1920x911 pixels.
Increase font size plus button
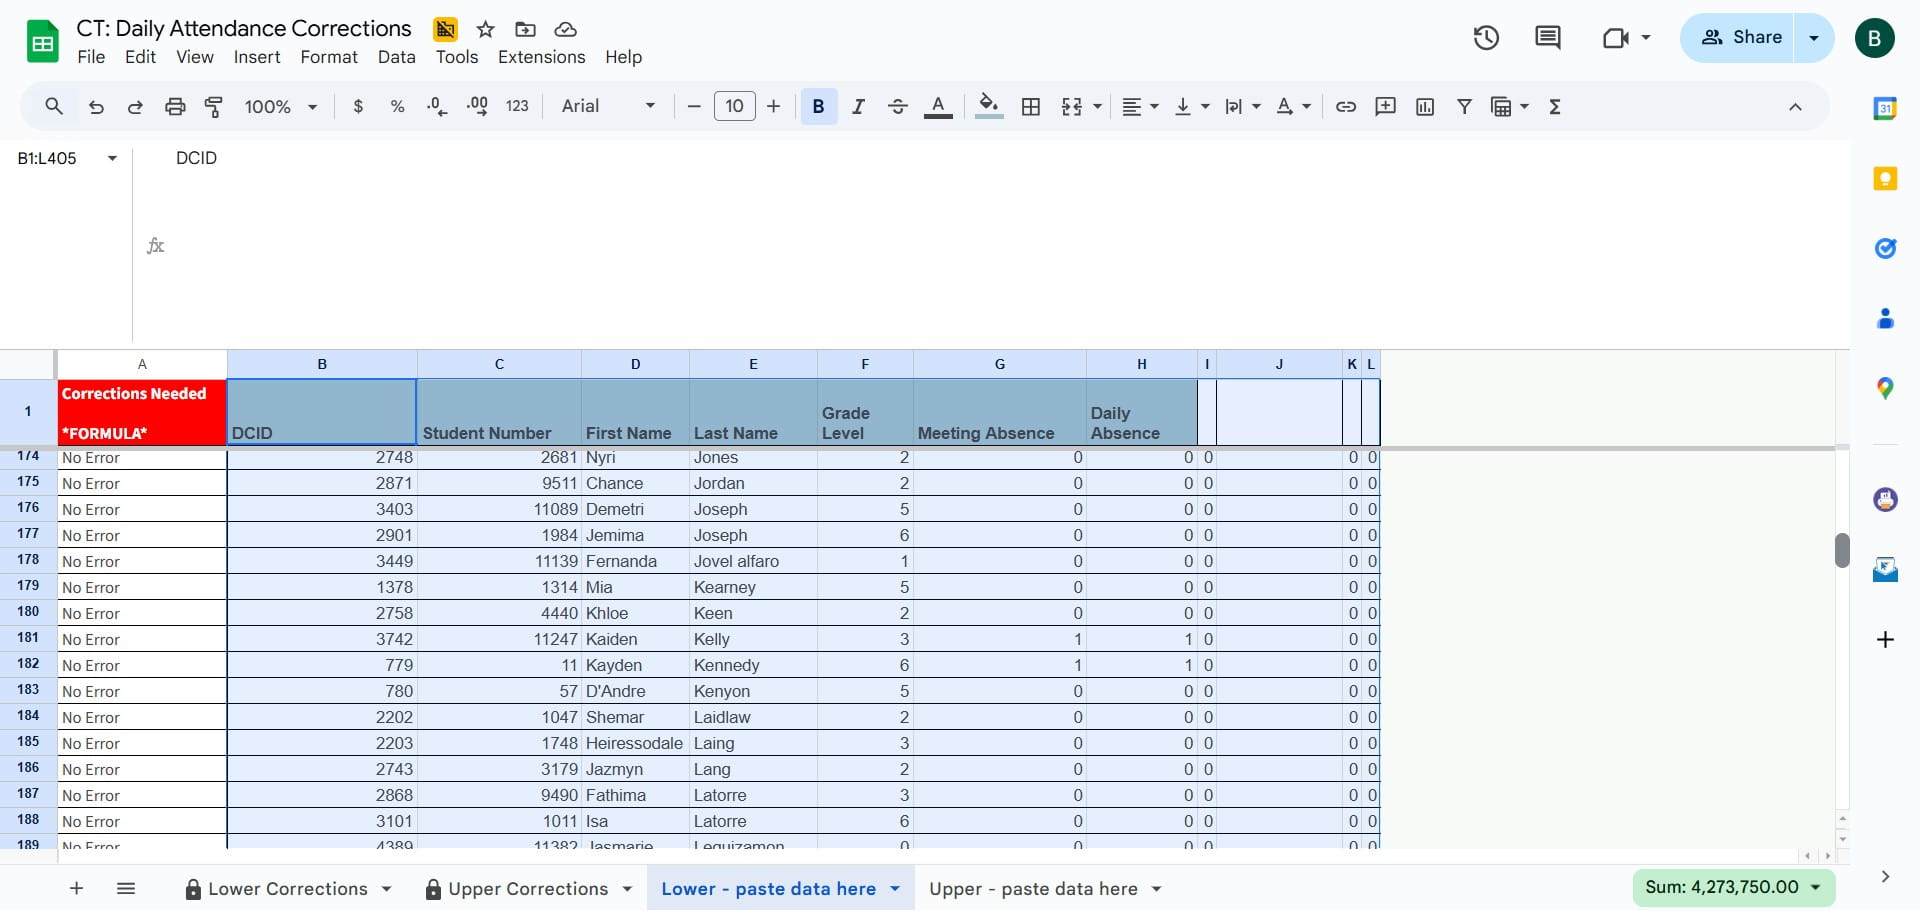click(774, 106)
